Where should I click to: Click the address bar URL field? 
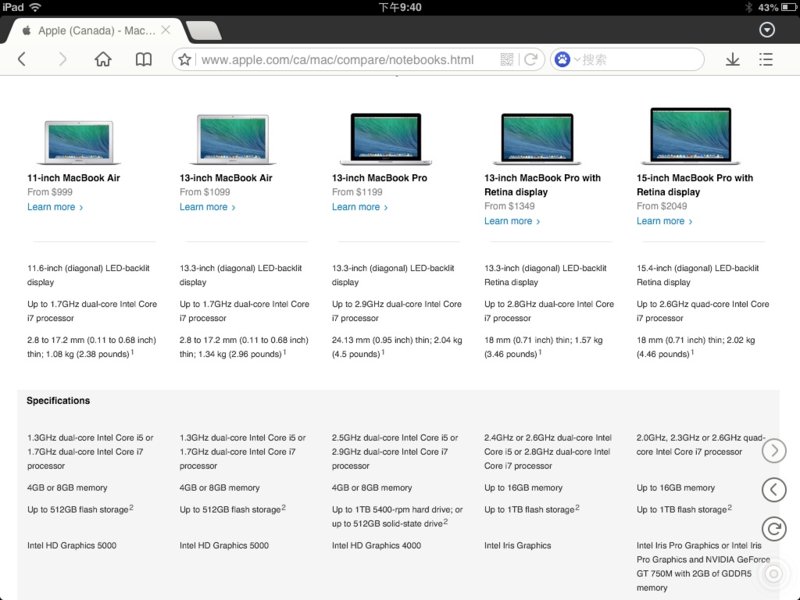340,60
